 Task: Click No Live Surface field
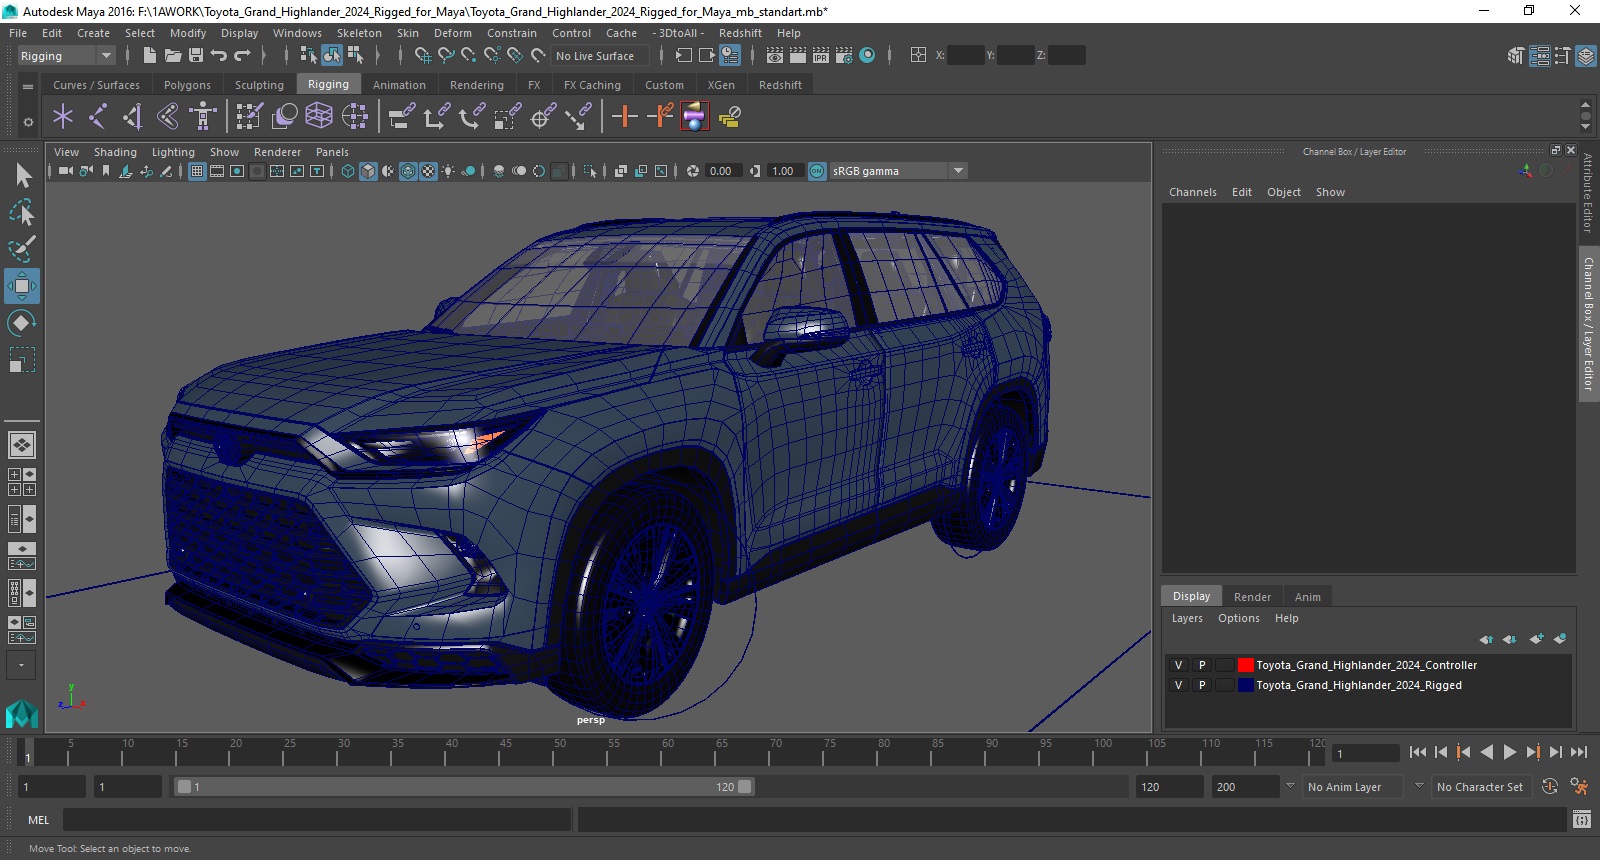[x=600, y=56]
